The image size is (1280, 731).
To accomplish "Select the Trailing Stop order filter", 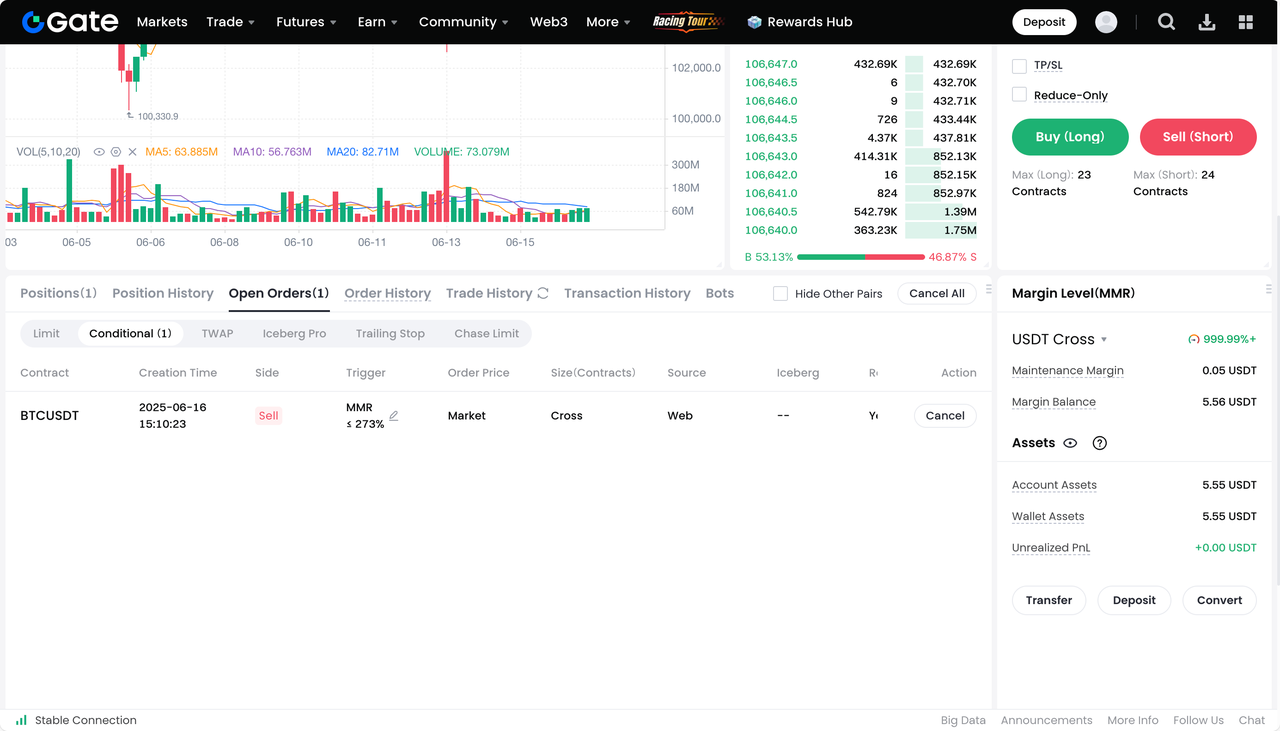I will point(390,334).
